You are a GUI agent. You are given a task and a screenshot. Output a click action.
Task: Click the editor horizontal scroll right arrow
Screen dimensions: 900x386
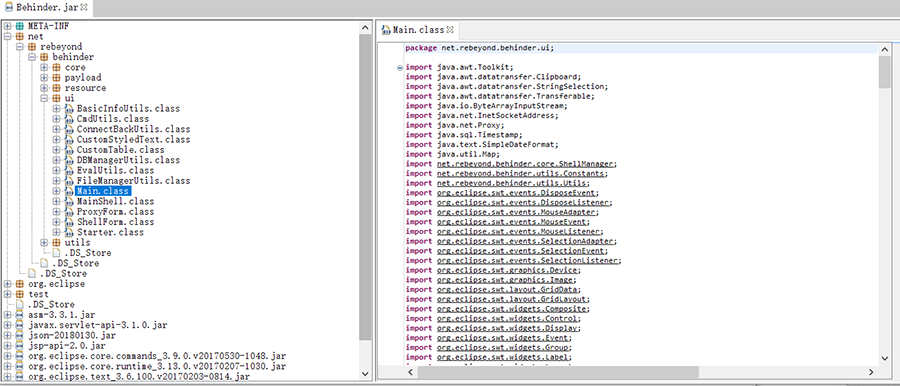coord(871,372)
